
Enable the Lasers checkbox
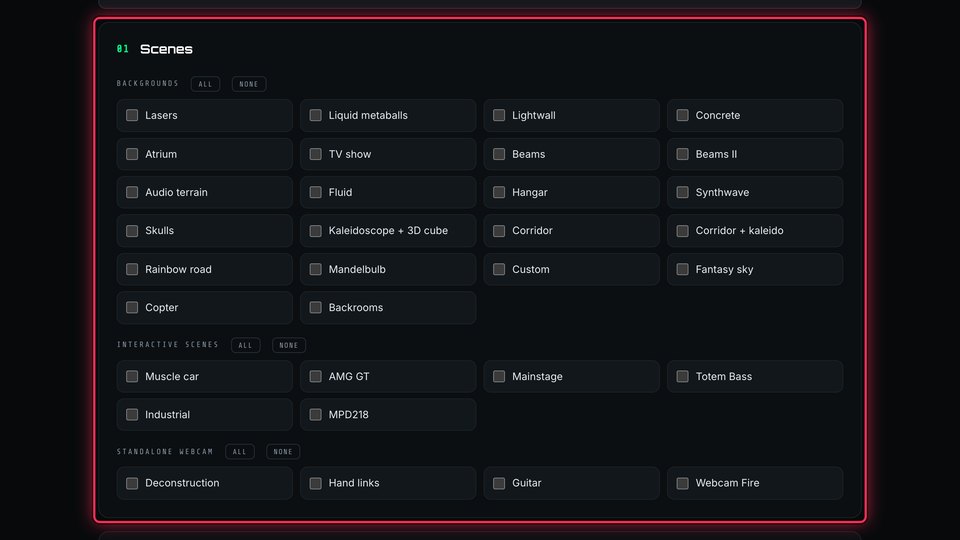tap(132, 115)
